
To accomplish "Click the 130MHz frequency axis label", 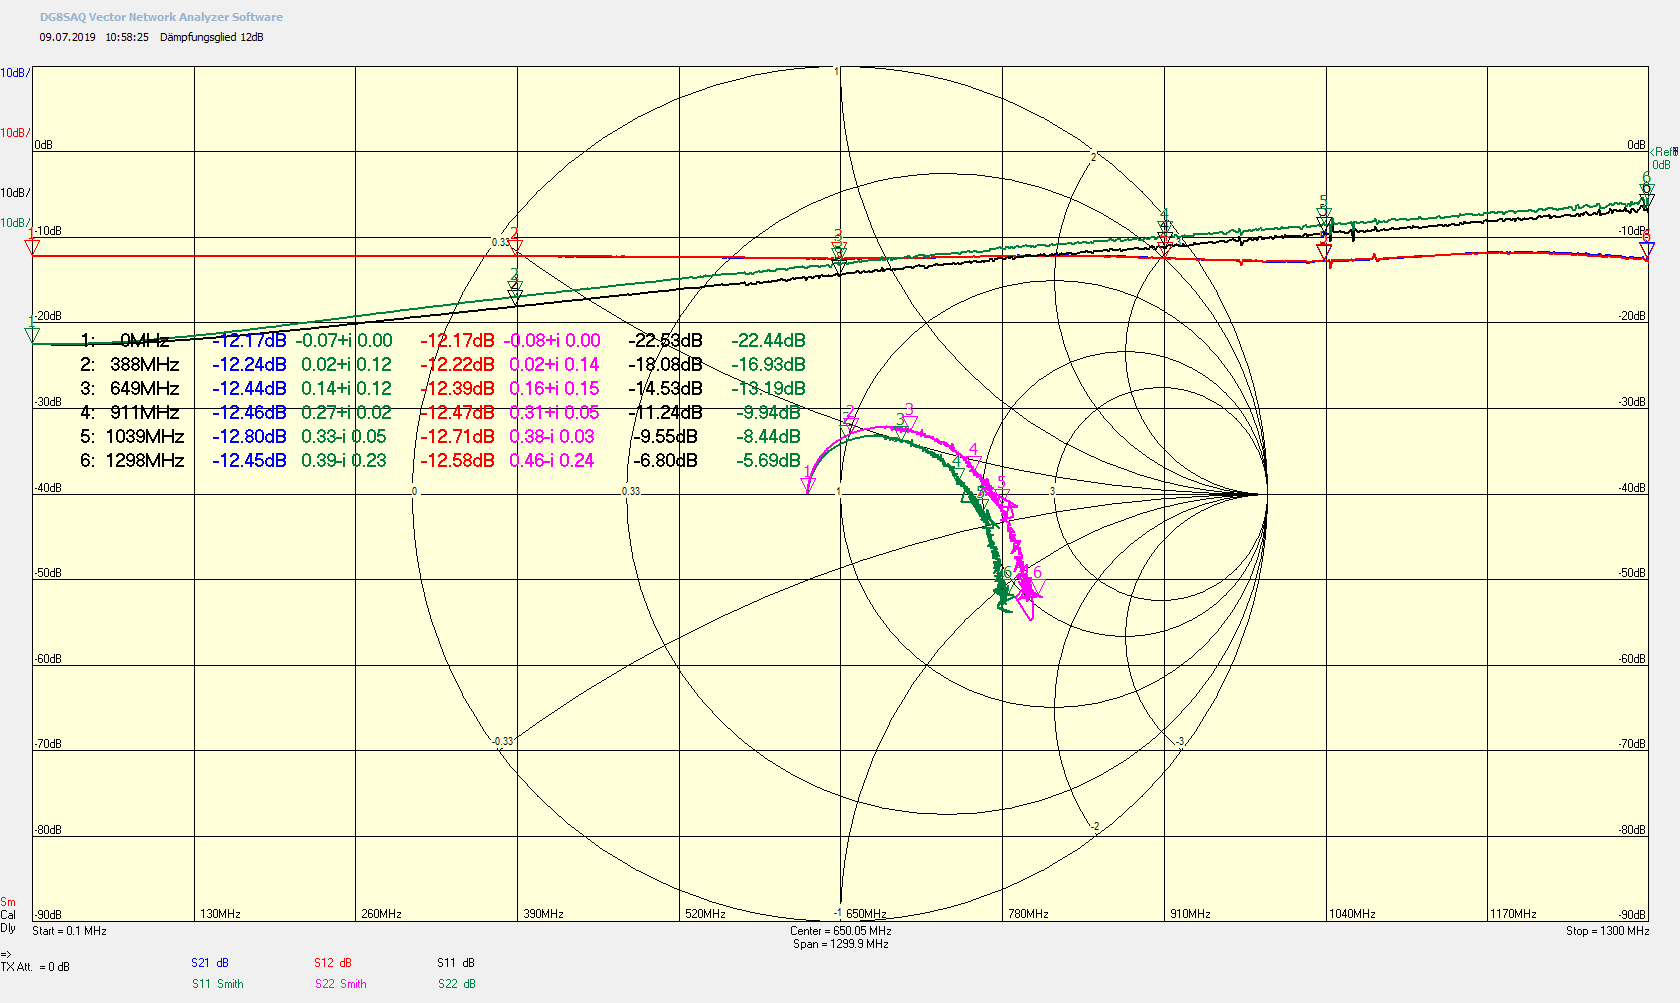I will pos(220,914).
